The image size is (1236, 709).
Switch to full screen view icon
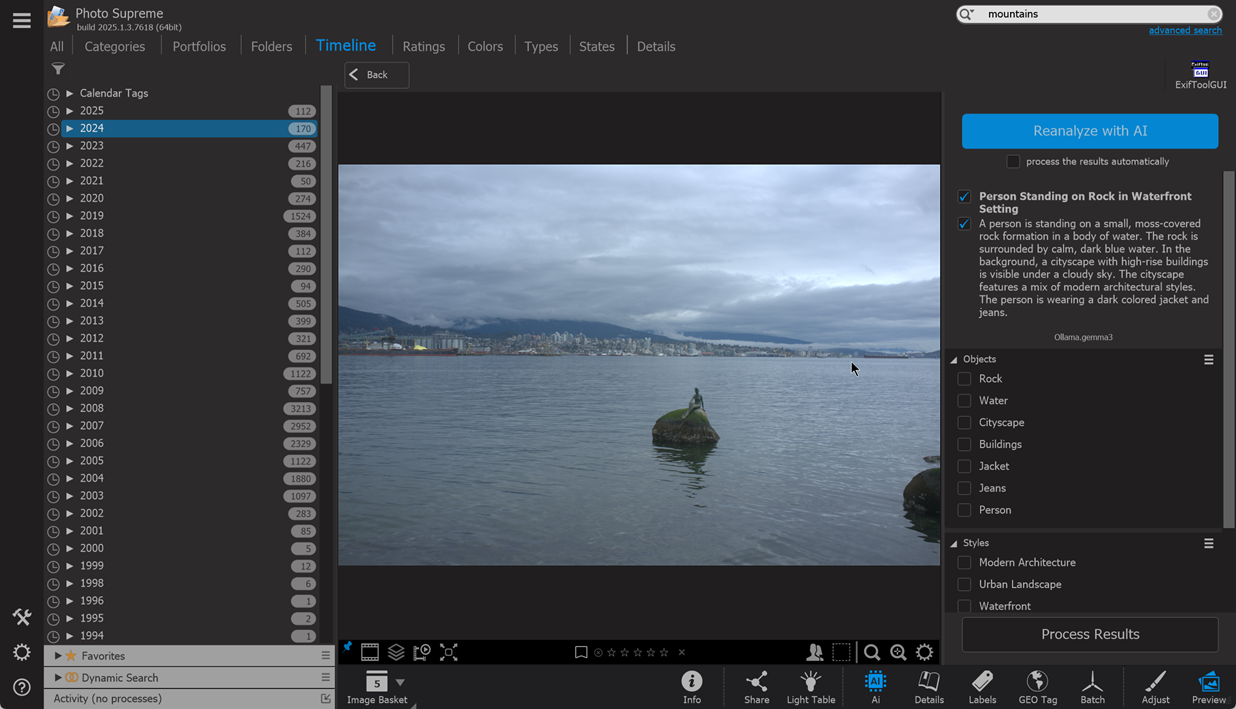[x=449, y=652]
